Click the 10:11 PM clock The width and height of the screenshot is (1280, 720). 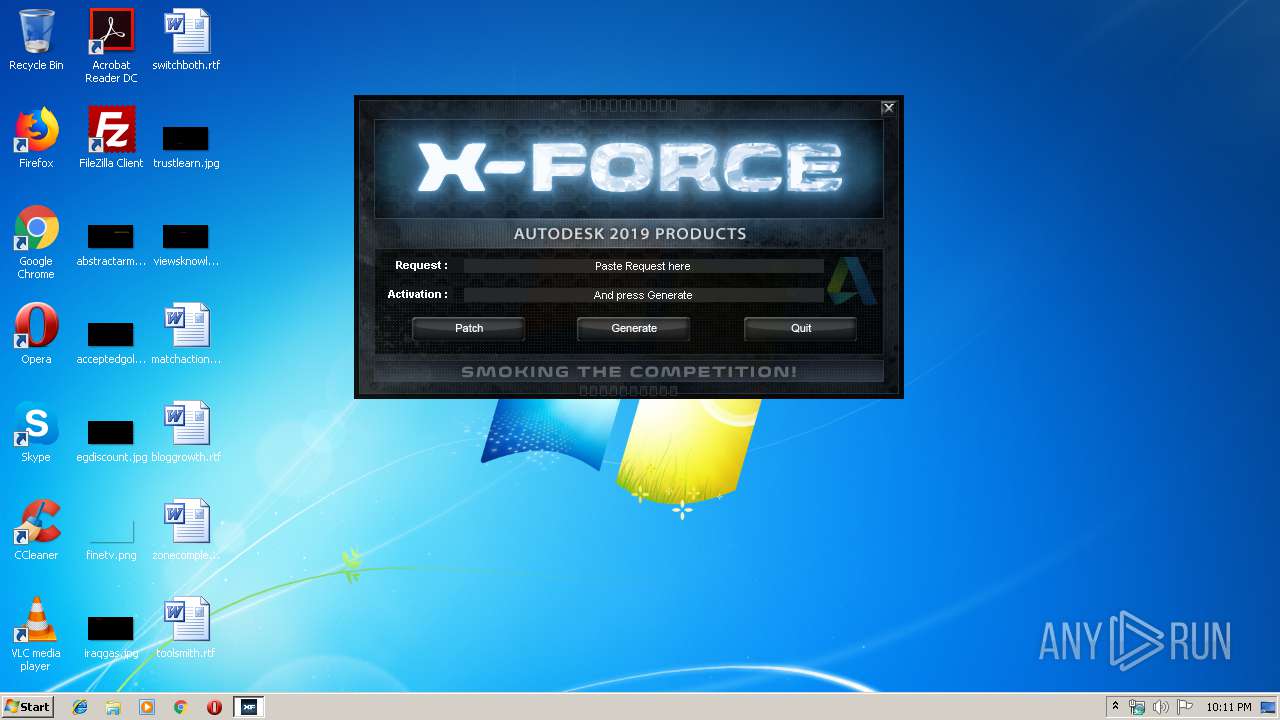(1229, 707)
